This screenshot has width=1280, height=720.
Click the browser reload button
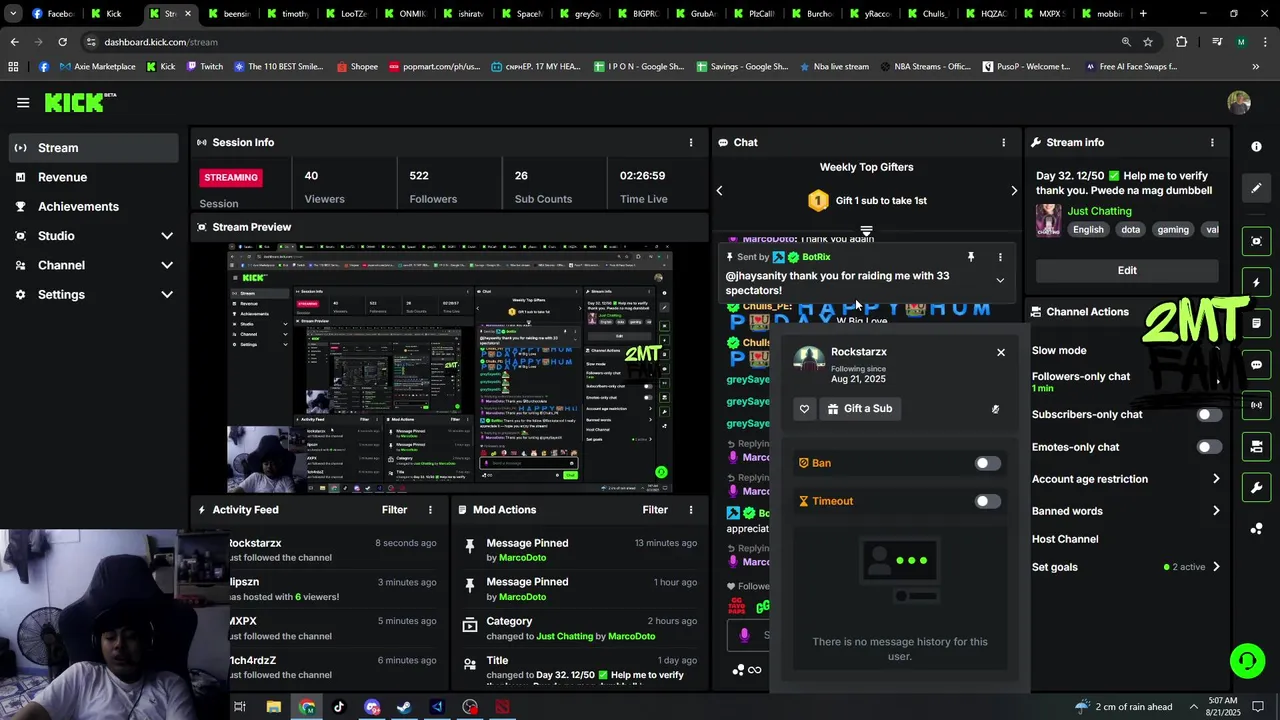click(x=62, y=42)
